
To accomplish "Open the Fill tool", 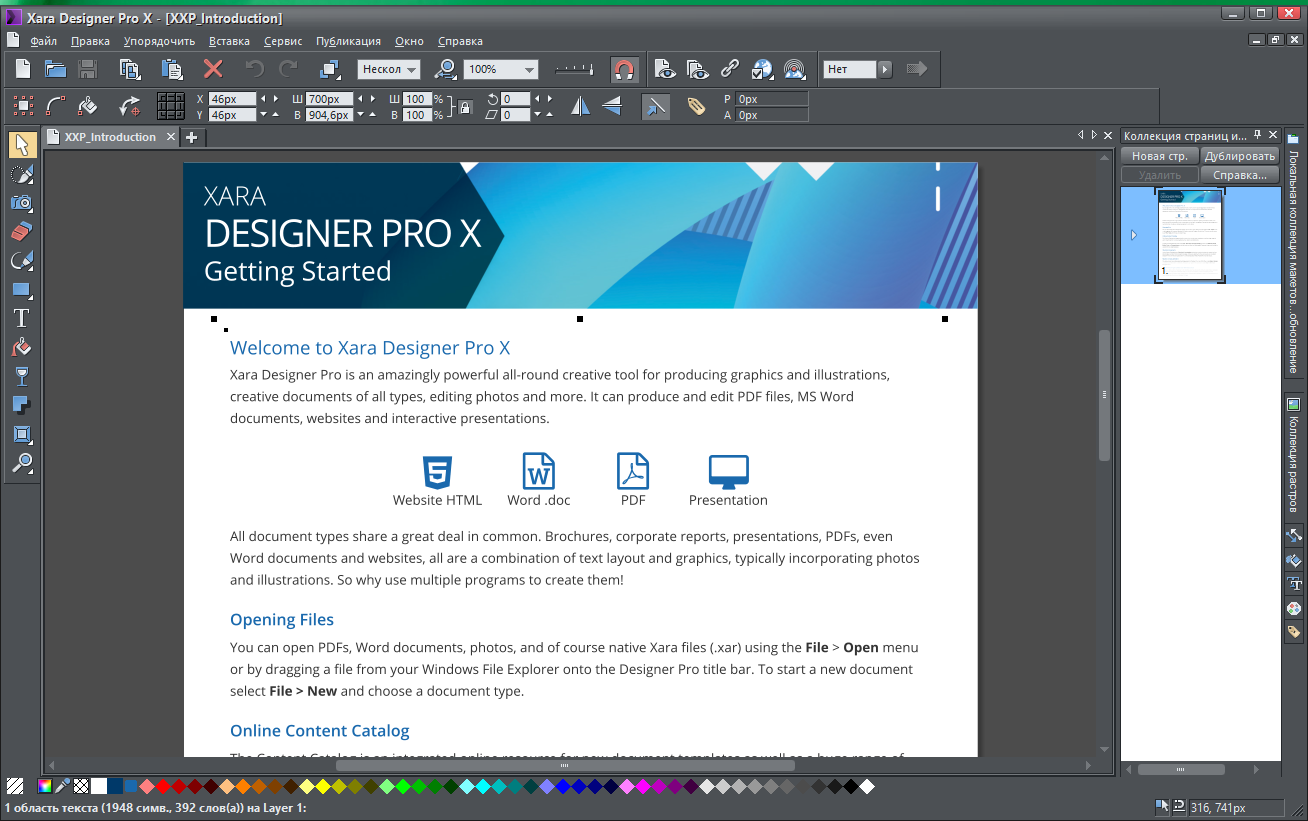I will point(22,347).
